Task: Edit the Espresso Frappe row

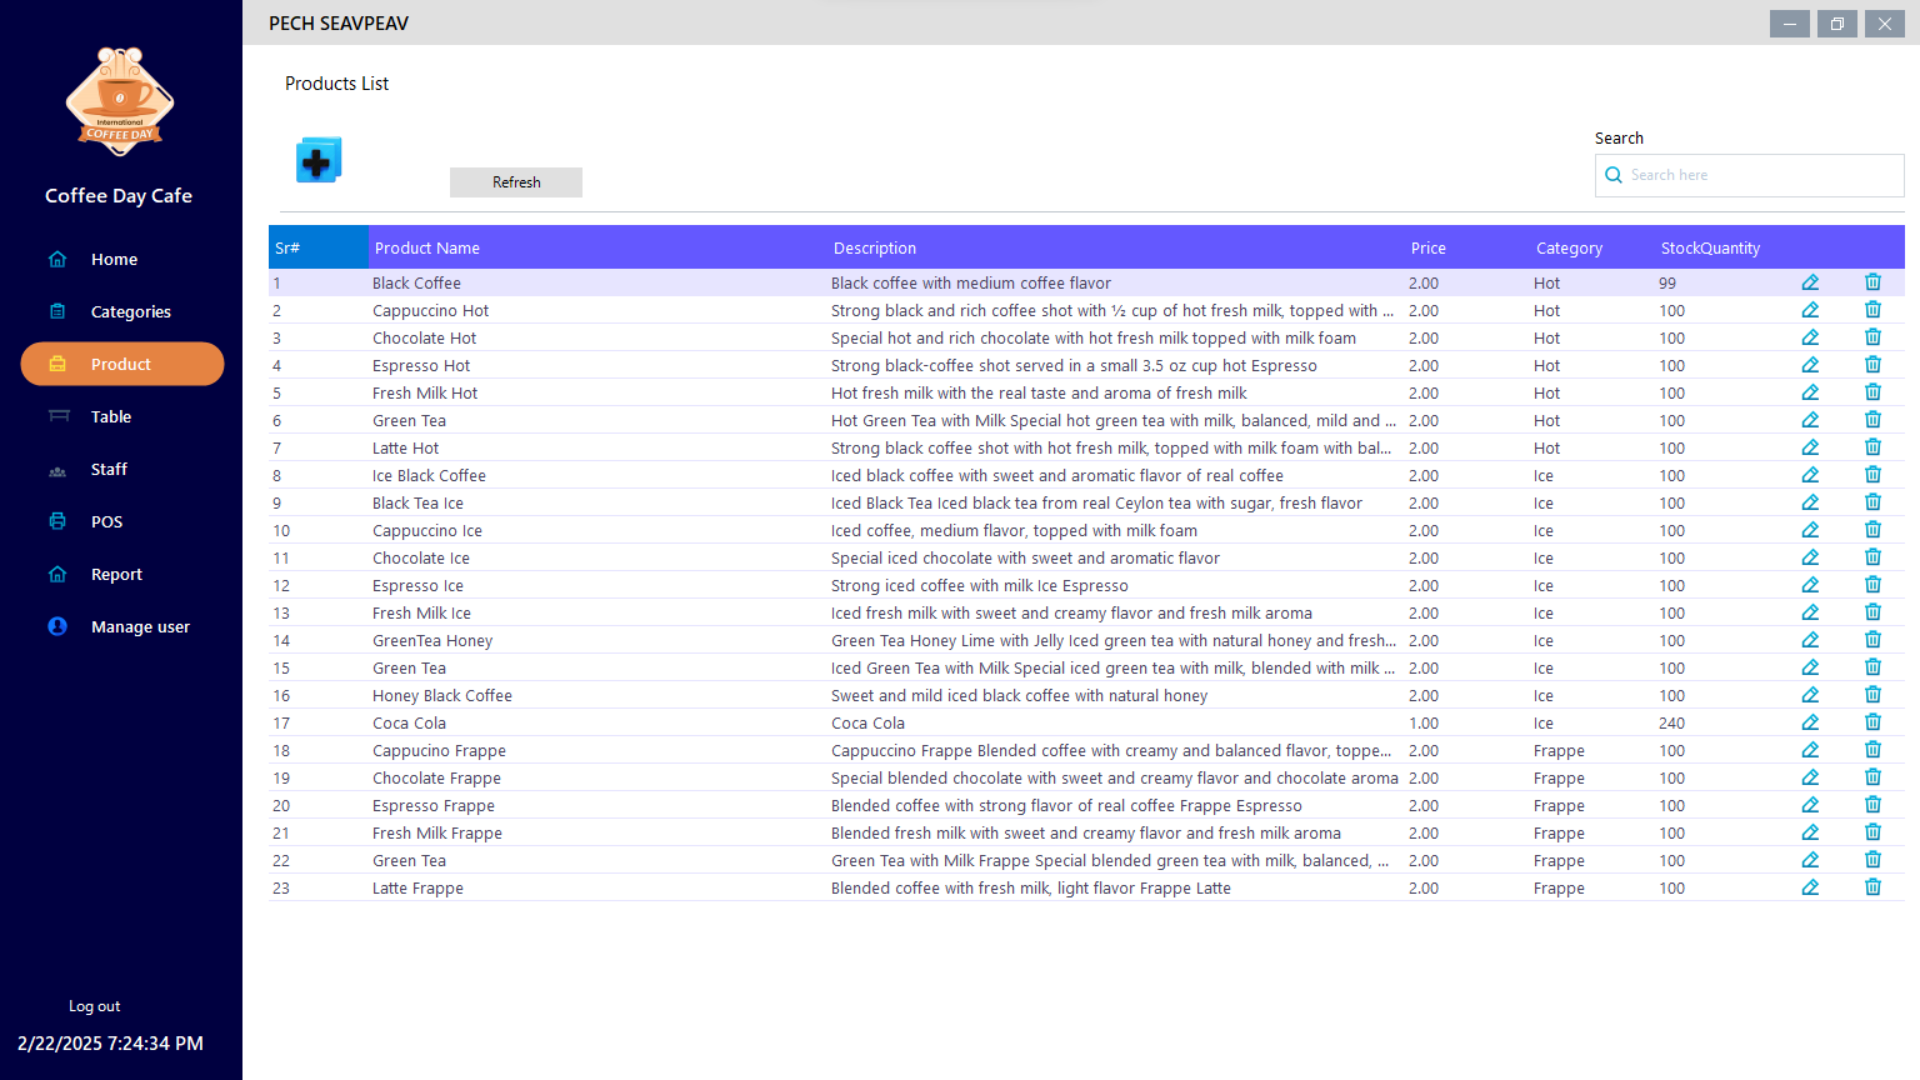Action: 1810,805
